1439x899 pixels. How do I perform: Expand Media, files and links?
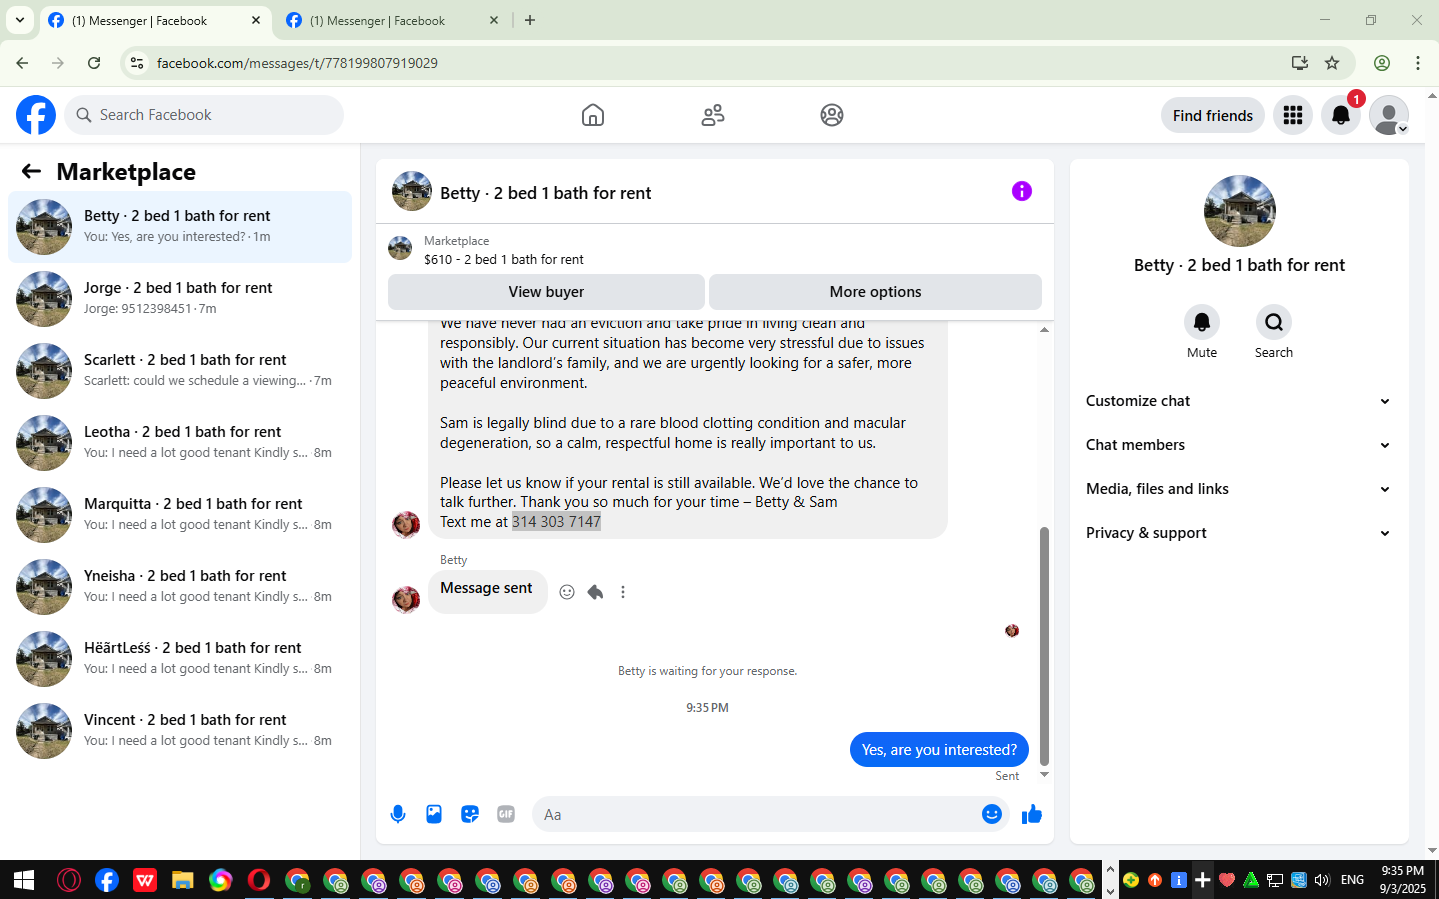click(x=1239, y=489)
